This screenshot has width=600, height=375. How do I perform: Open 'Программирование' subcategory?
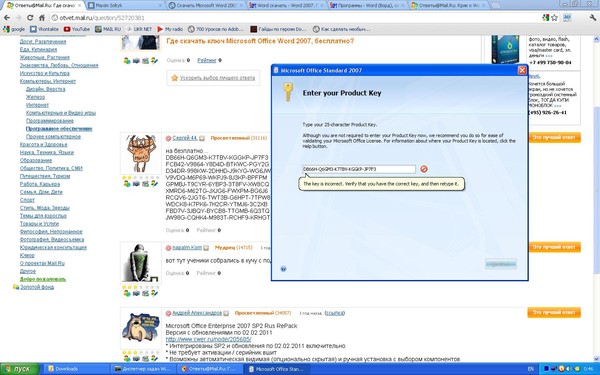[x=50, y=121]
